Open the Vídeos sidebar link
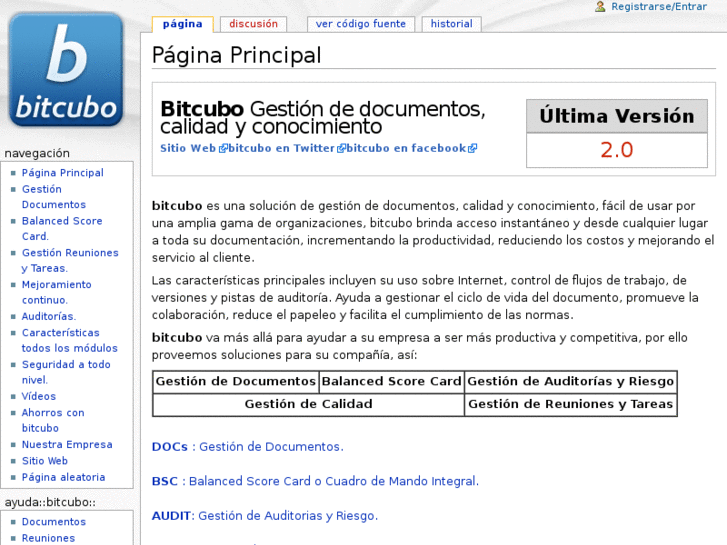 [x=38, y=396]
